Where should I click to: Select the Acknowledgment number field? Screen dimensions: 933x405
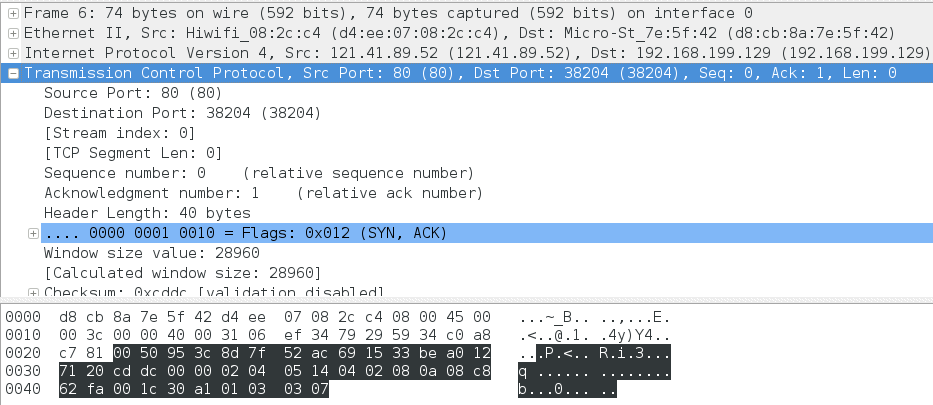coord(263,193)
